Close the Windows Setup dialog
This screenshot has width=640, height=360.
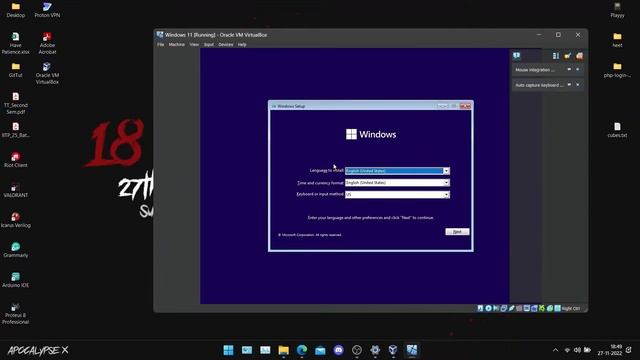465,106
